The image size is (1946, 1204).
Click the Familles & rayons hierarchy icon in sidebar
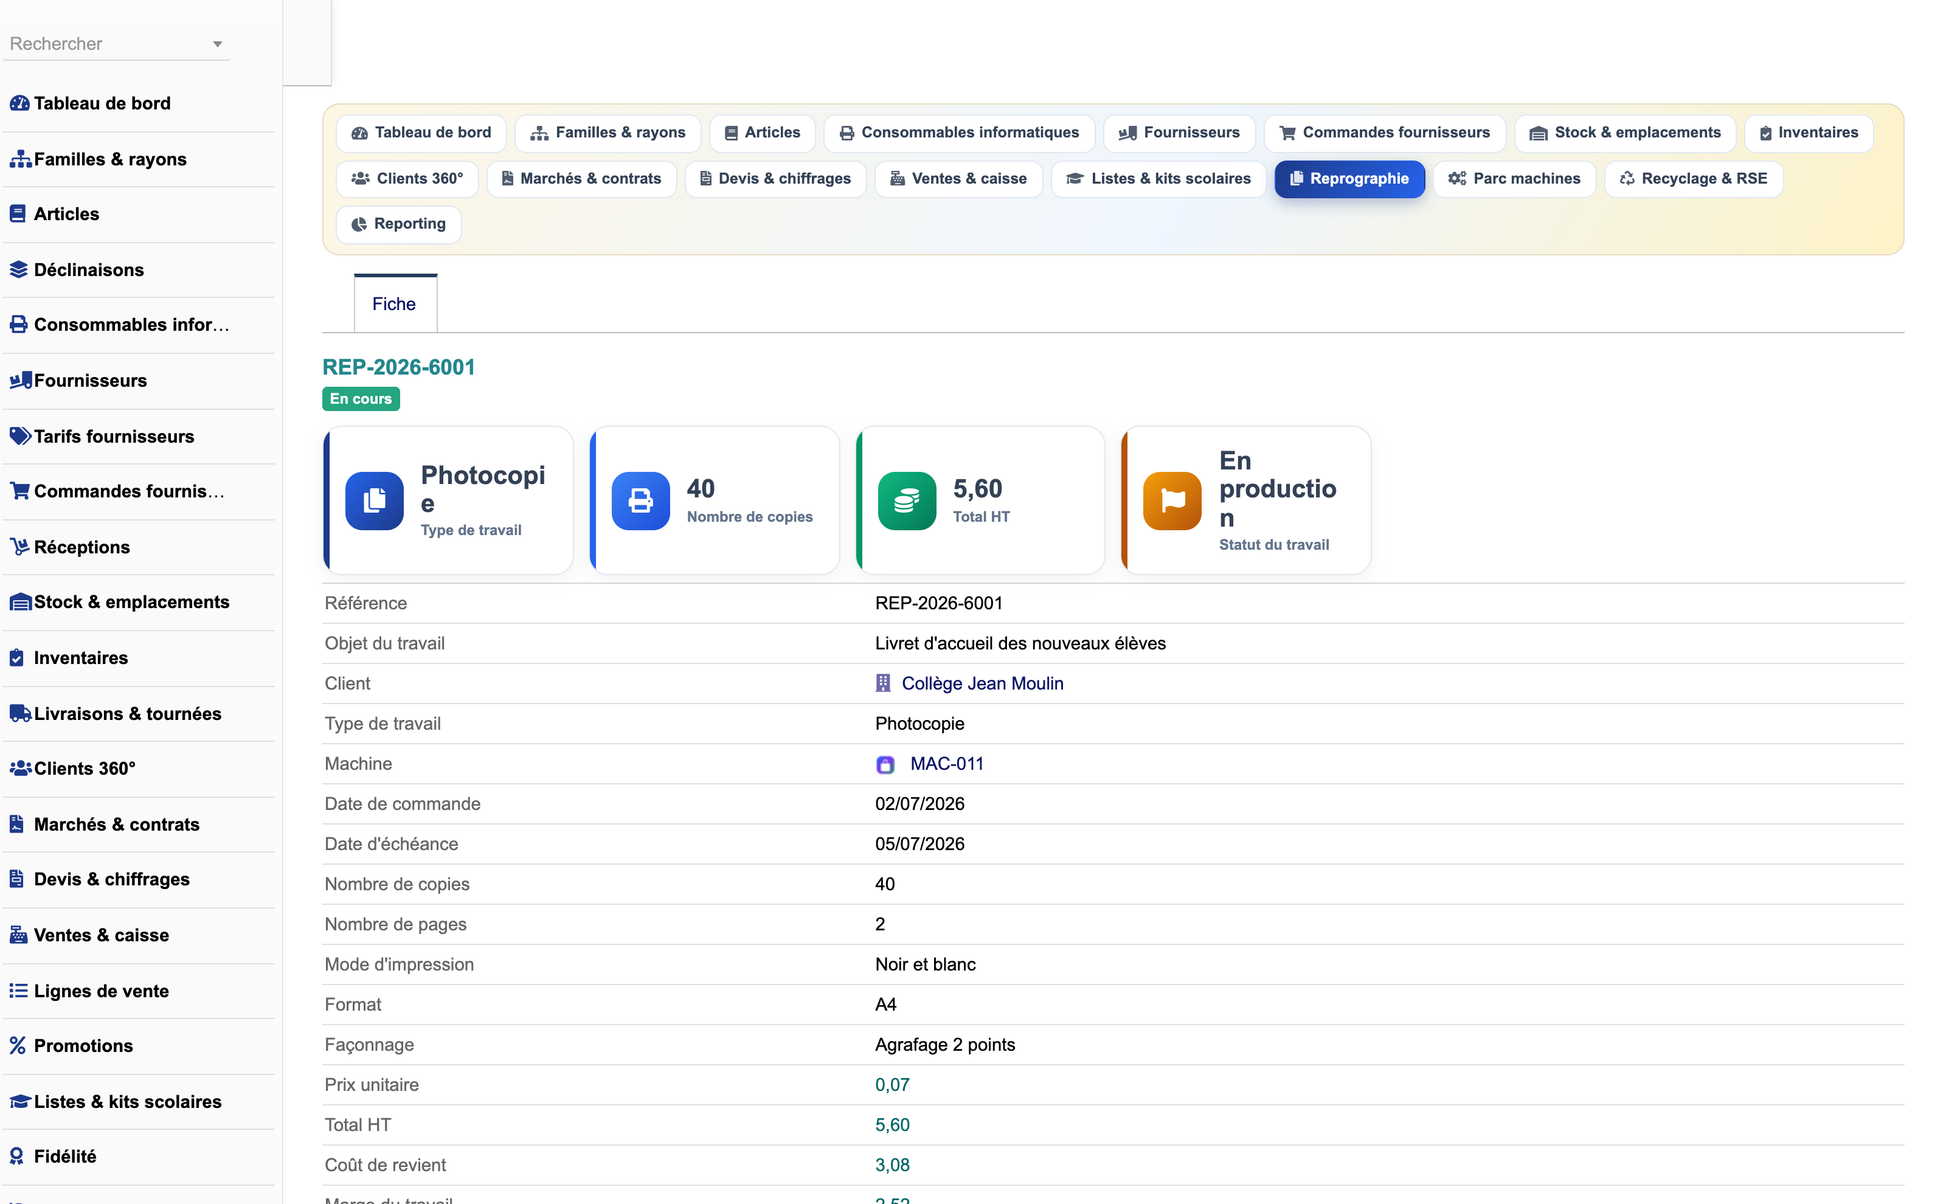pos(19,159)
